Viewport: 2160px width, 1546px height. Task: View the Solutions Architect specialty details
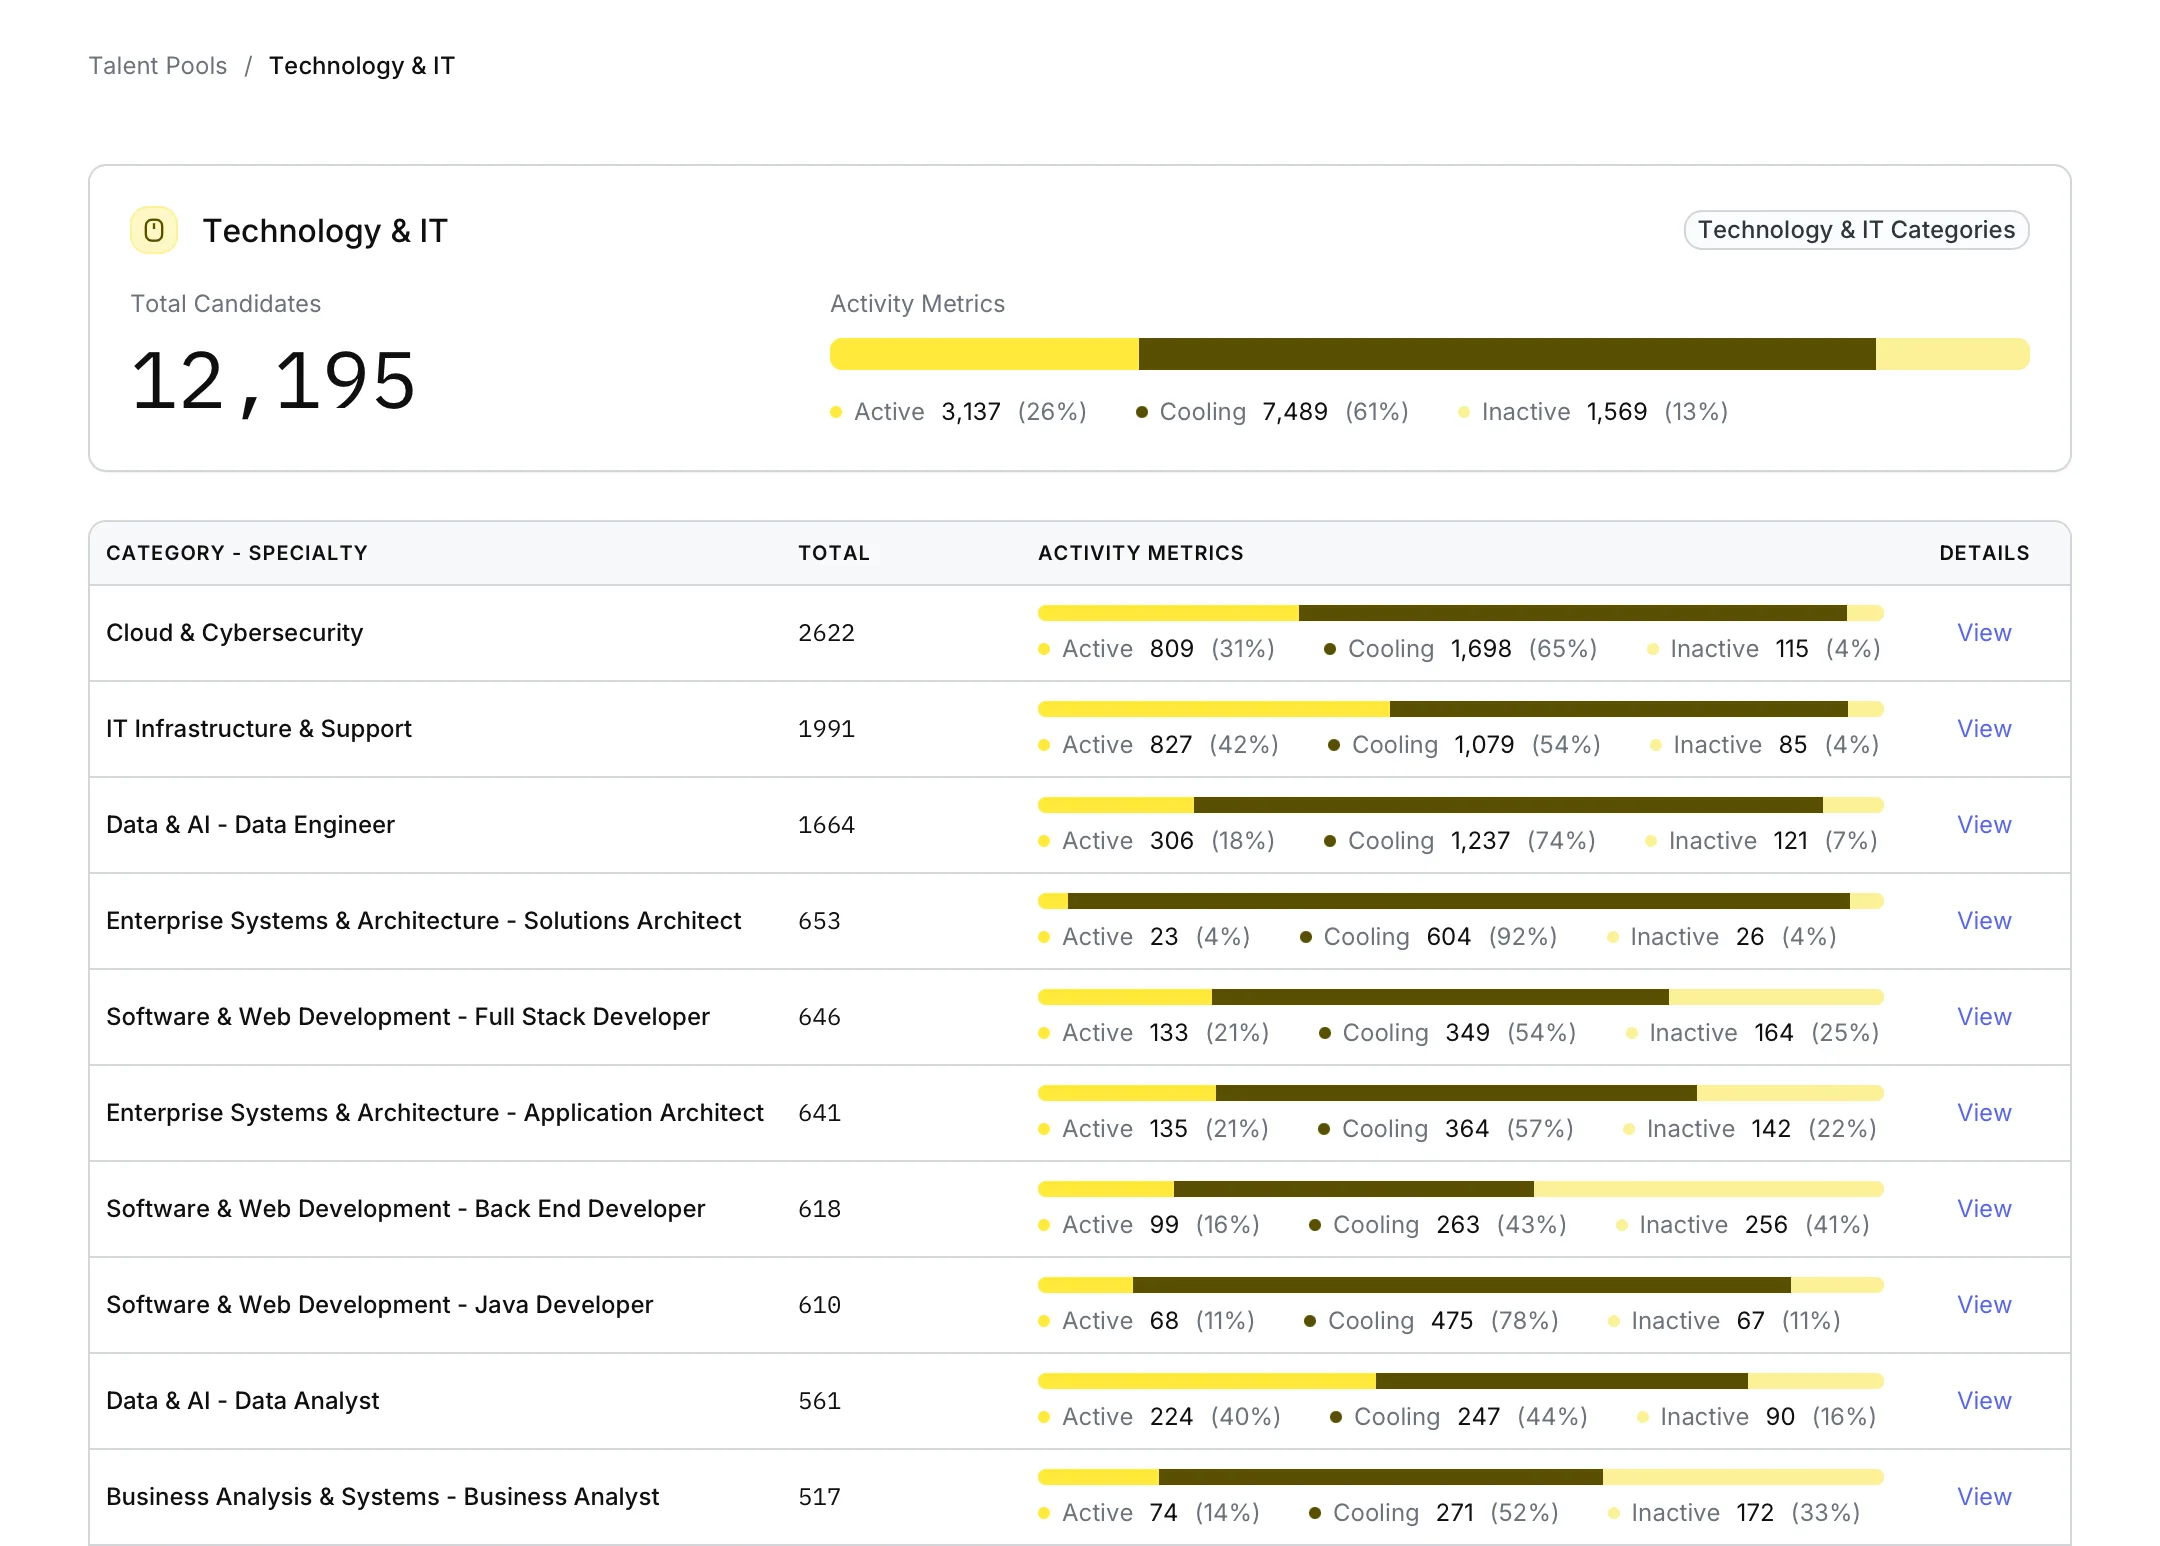(1983, 921)
